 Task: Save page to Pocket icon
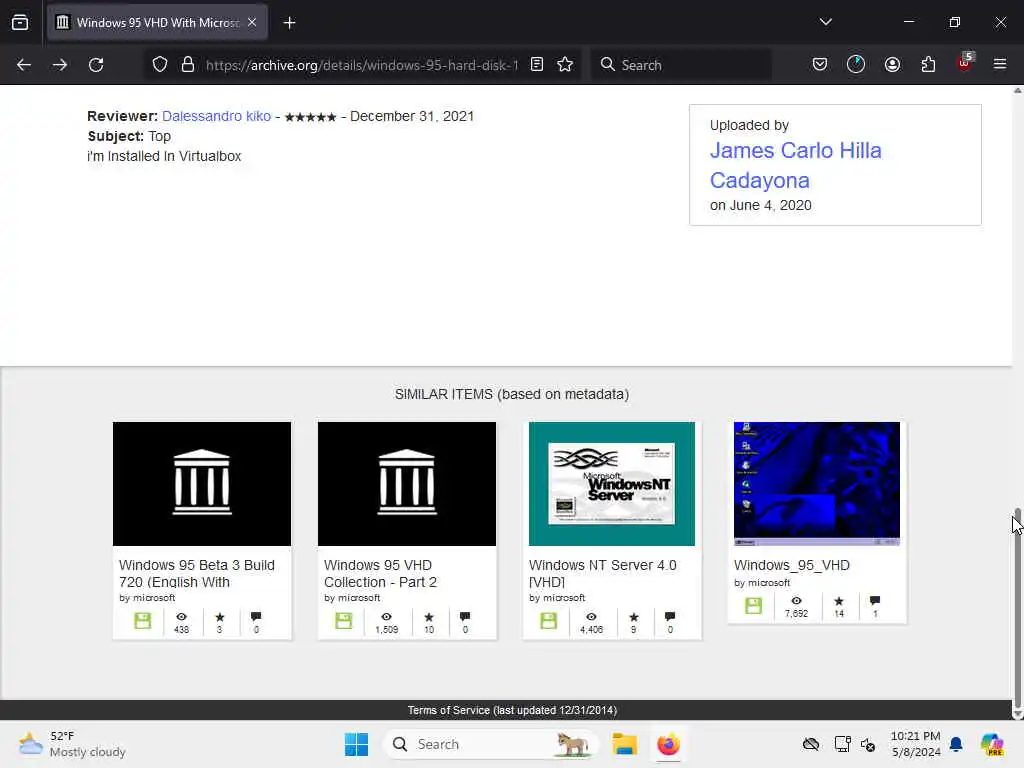[x=820, y=64]
